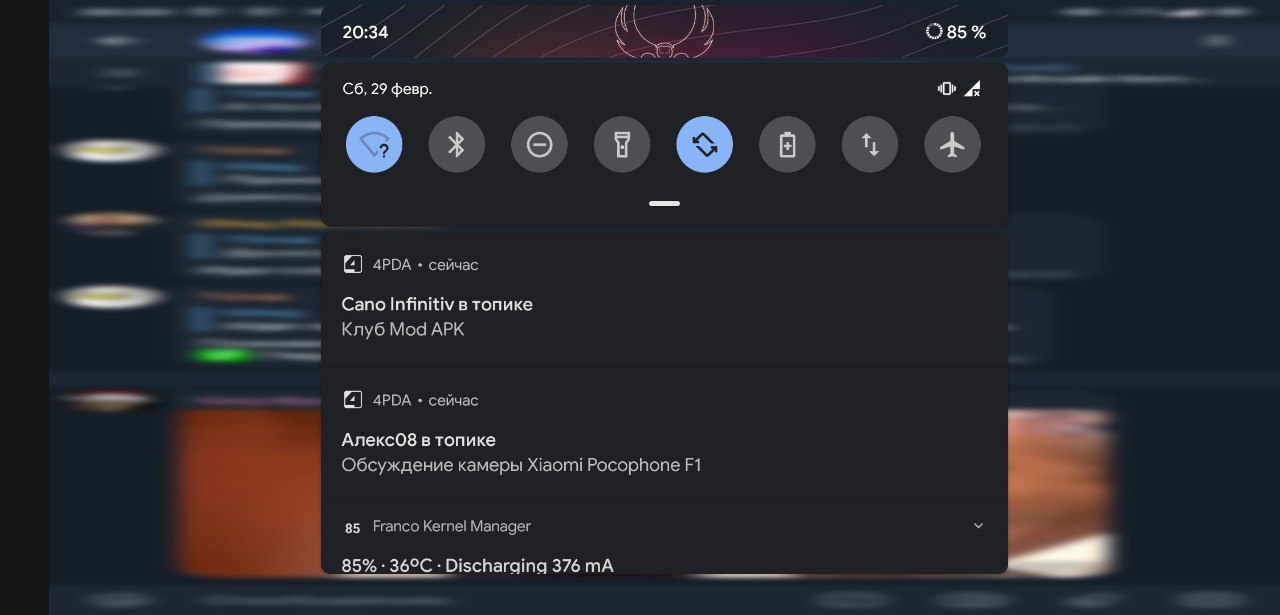Toggle the mobile data arrows tile

pos(870,145)
